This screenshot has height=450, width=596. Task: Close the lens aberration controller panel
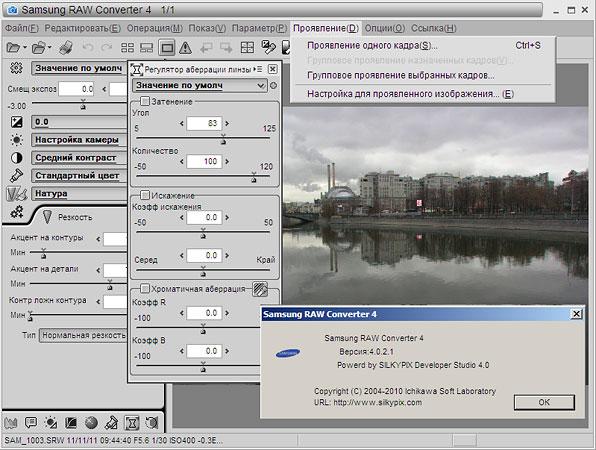[x=273, y=69]
